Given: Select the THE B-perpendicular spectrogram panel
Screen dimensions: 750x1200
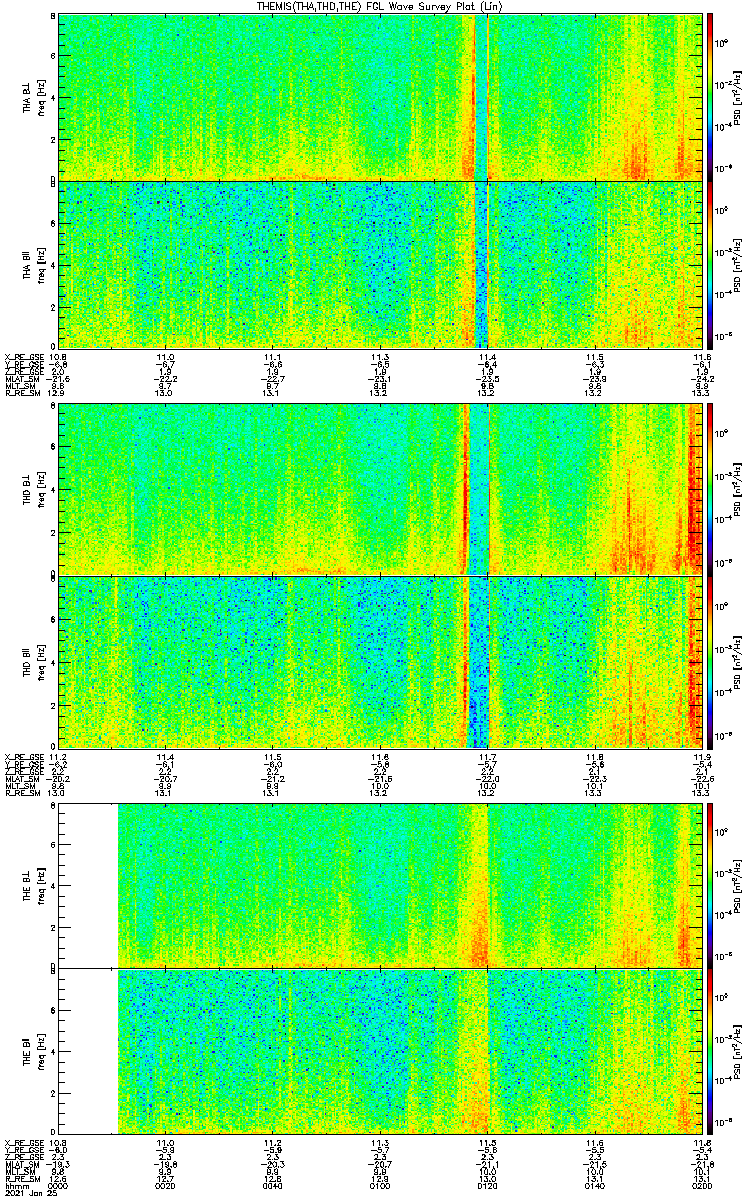Looking at the screenshot, I should (x=380, y=884).
